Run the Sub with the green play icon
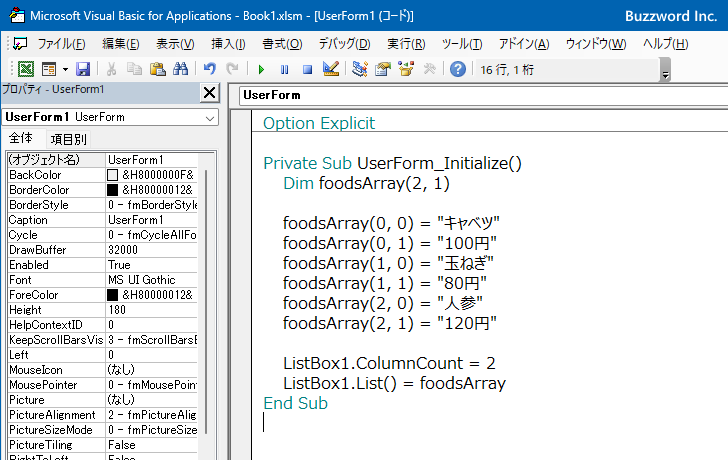 261,70
